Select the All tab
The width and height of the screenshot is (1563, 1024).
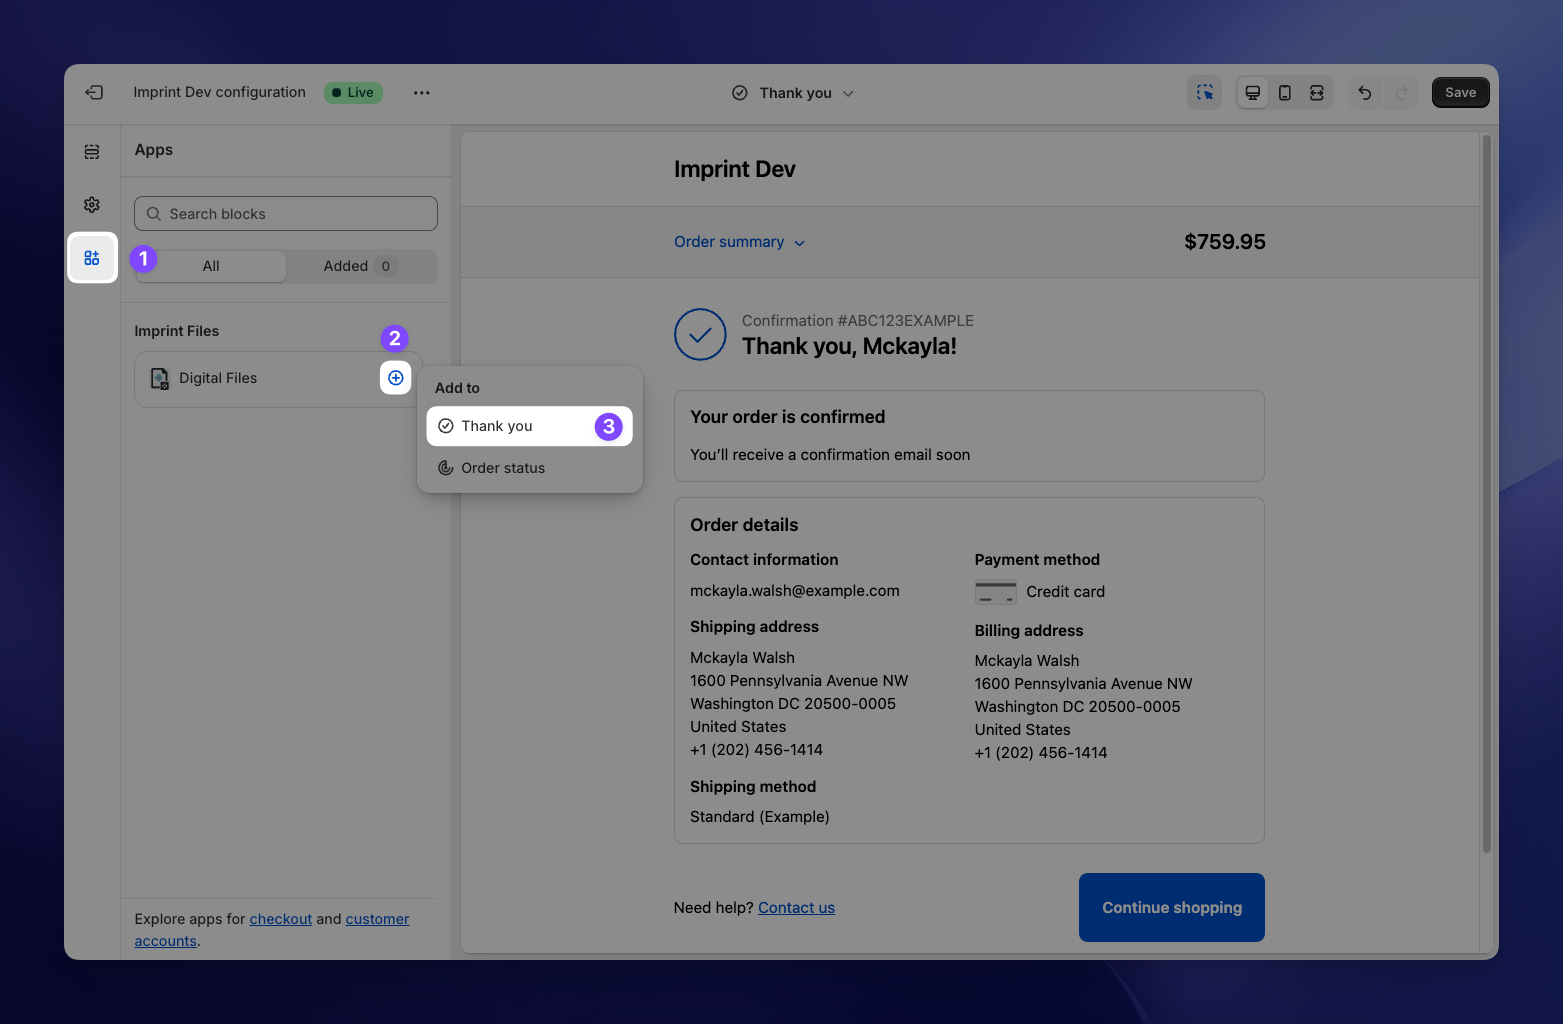[211, 266]
